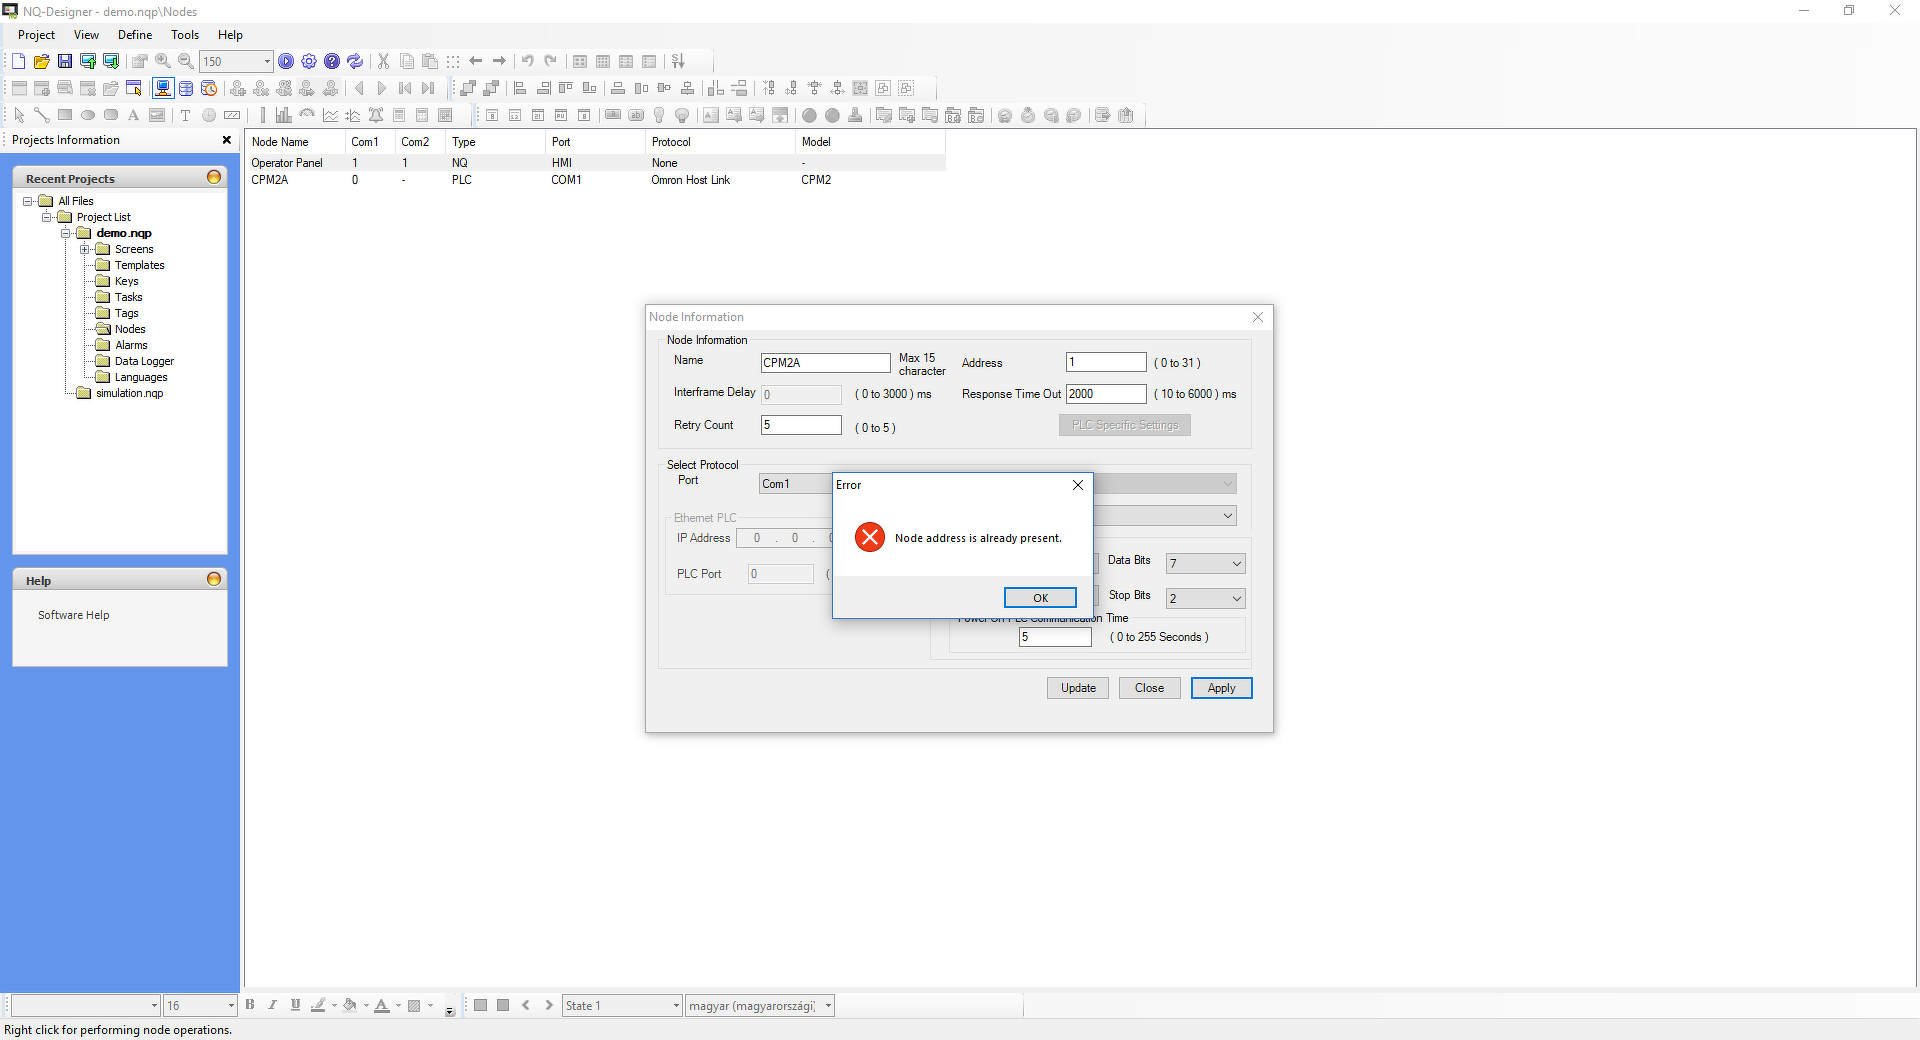Viewport: 1920px width, 1040px height.
Task: Click the blue question mark help icon
Action: click(332, 61)
